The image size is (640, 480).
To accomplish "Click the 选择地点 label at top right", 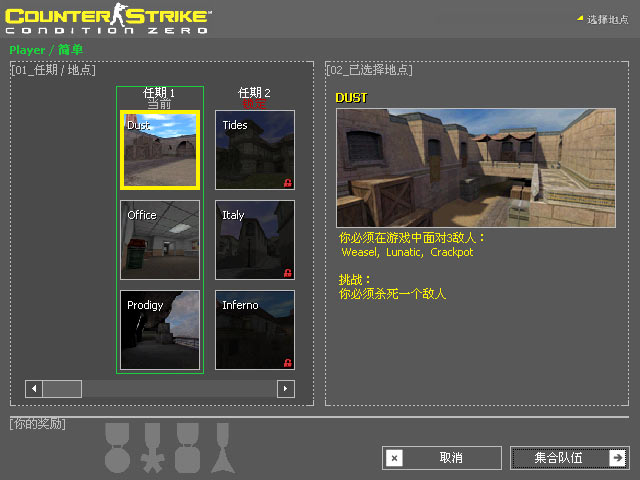I will [x=608, y=19].
